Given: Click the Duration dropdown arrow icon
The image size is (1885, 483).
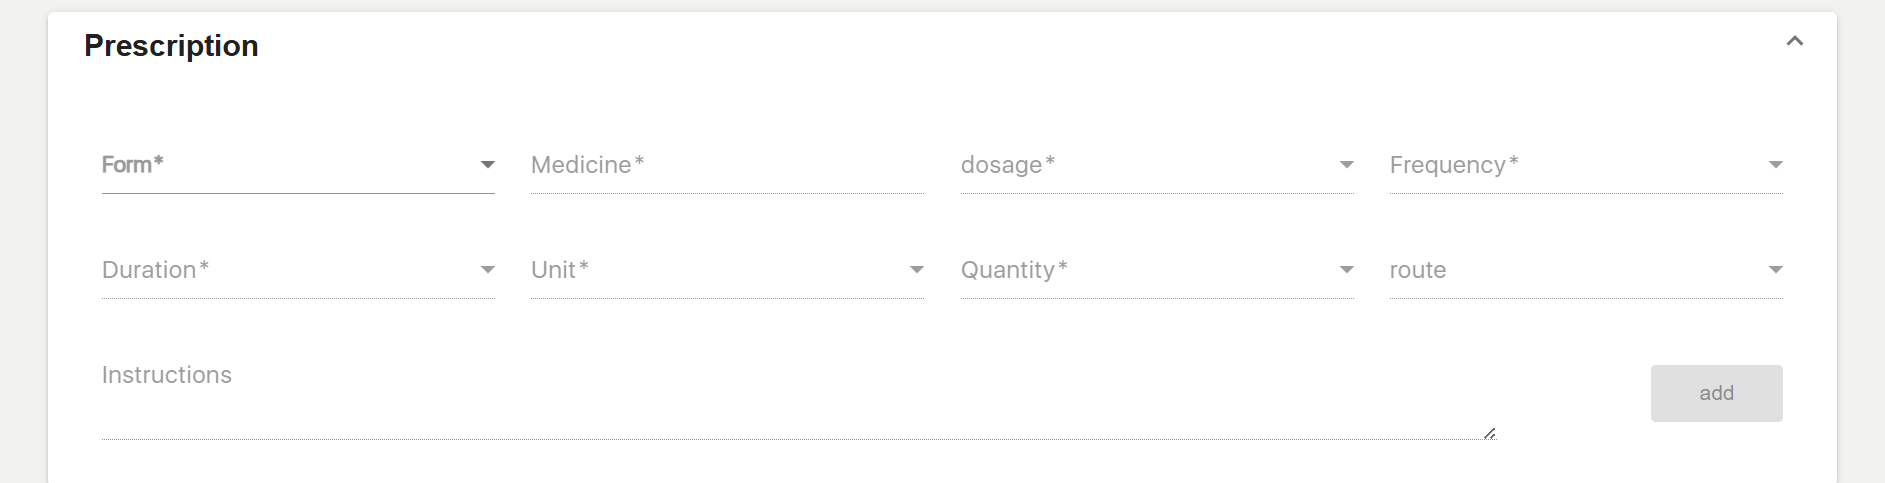Looking at the screenshot, I should 487,270.
